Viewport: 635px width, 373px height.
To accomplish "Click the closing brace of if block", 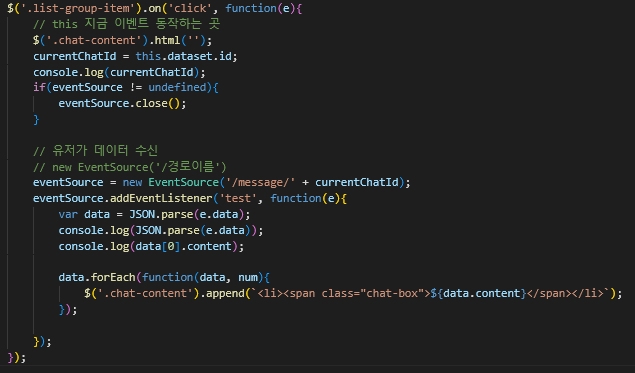I will [36, 120].
